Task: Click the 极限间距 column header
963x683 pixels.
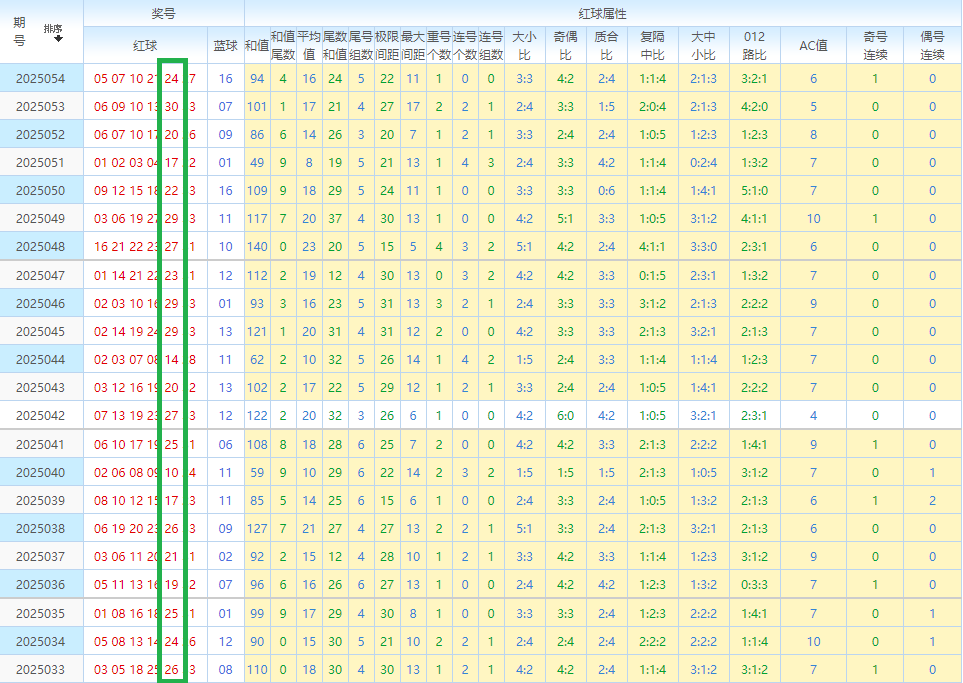Action: coord(387,45)
